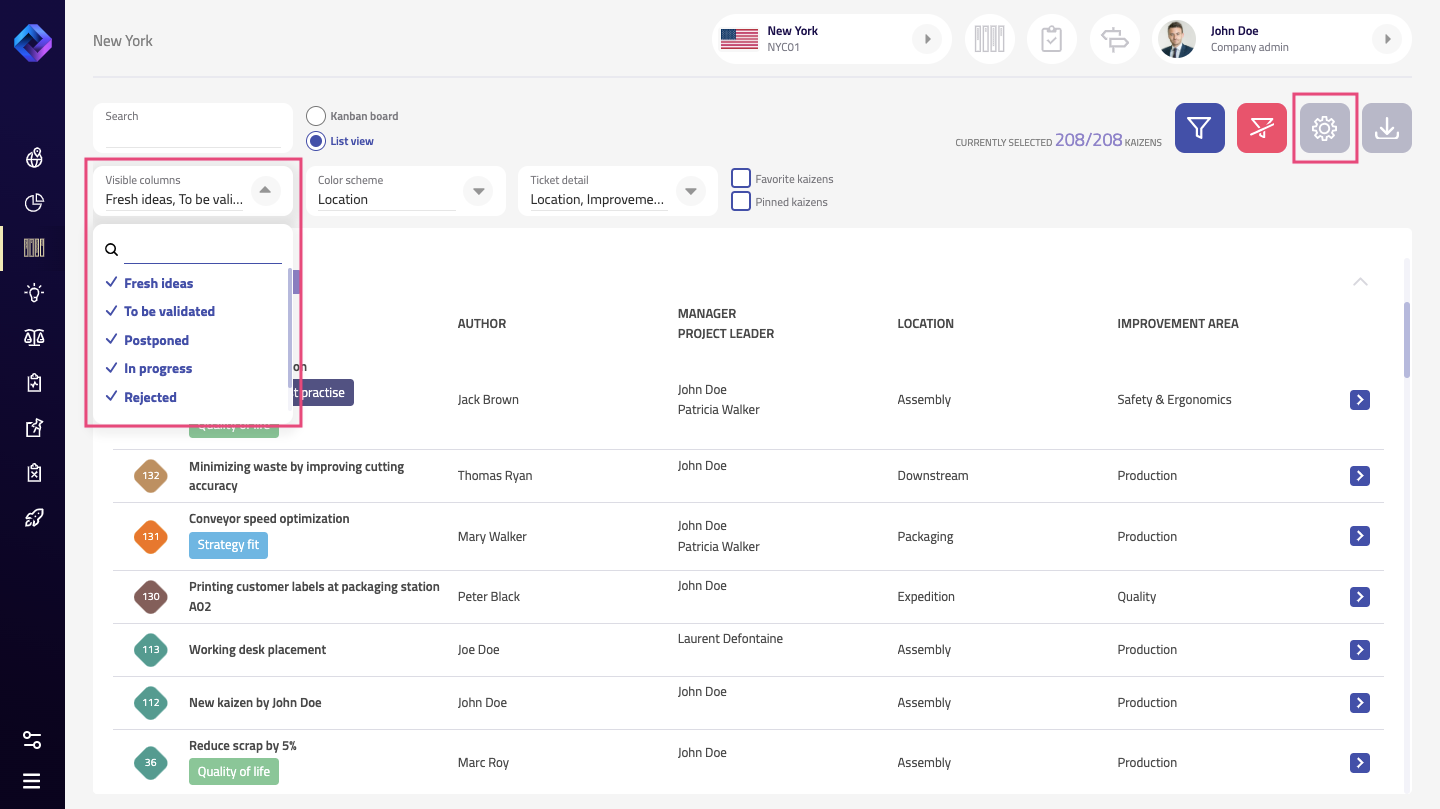The height and width of the screenshot is (809, 1440).
Task: Enable the Favorite kaizens checkbox
Action: click(741, 179)
